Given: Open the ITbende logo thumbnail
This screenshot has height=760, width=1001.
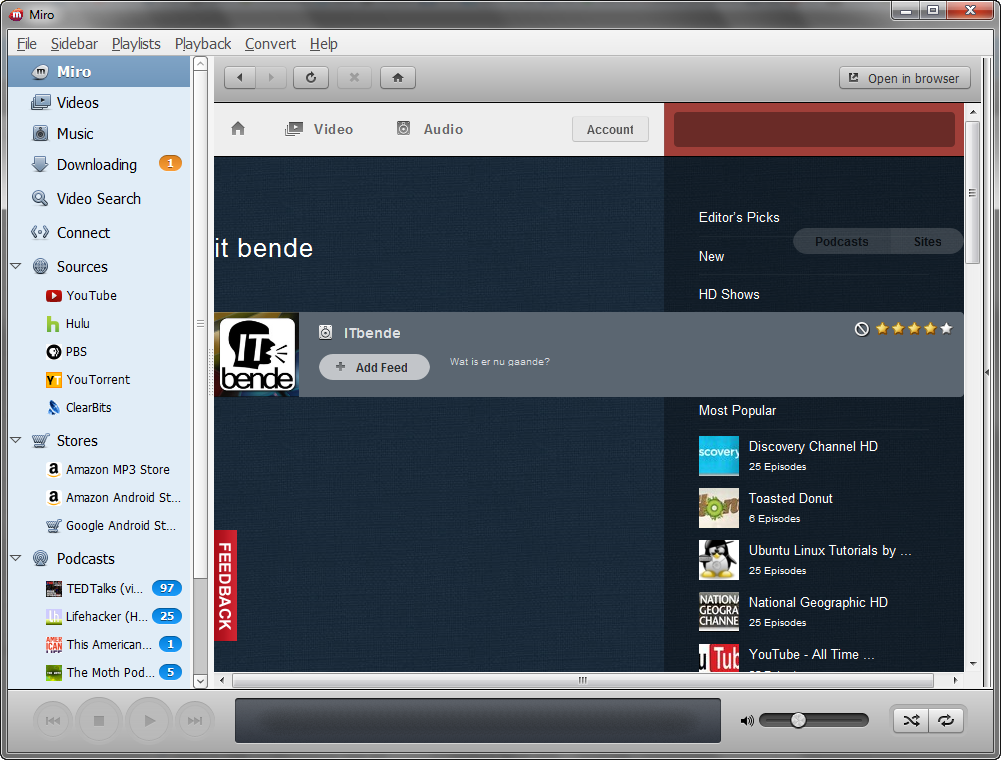Looking at the screenshot, I should 257,354.
